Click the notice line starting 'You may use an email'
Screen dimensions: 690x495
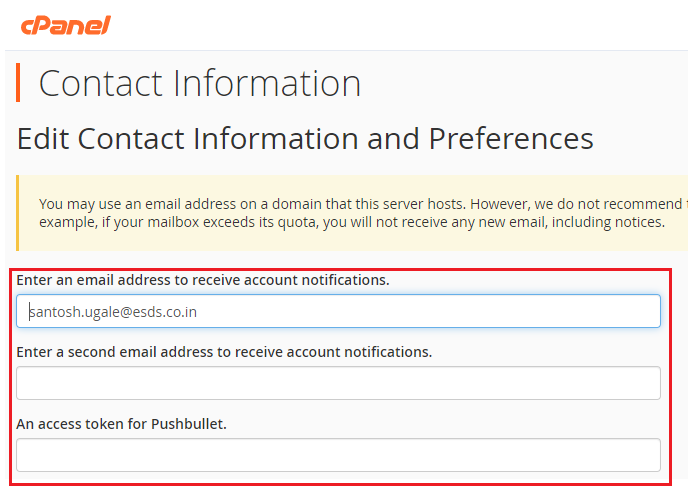tap(361, 204)
